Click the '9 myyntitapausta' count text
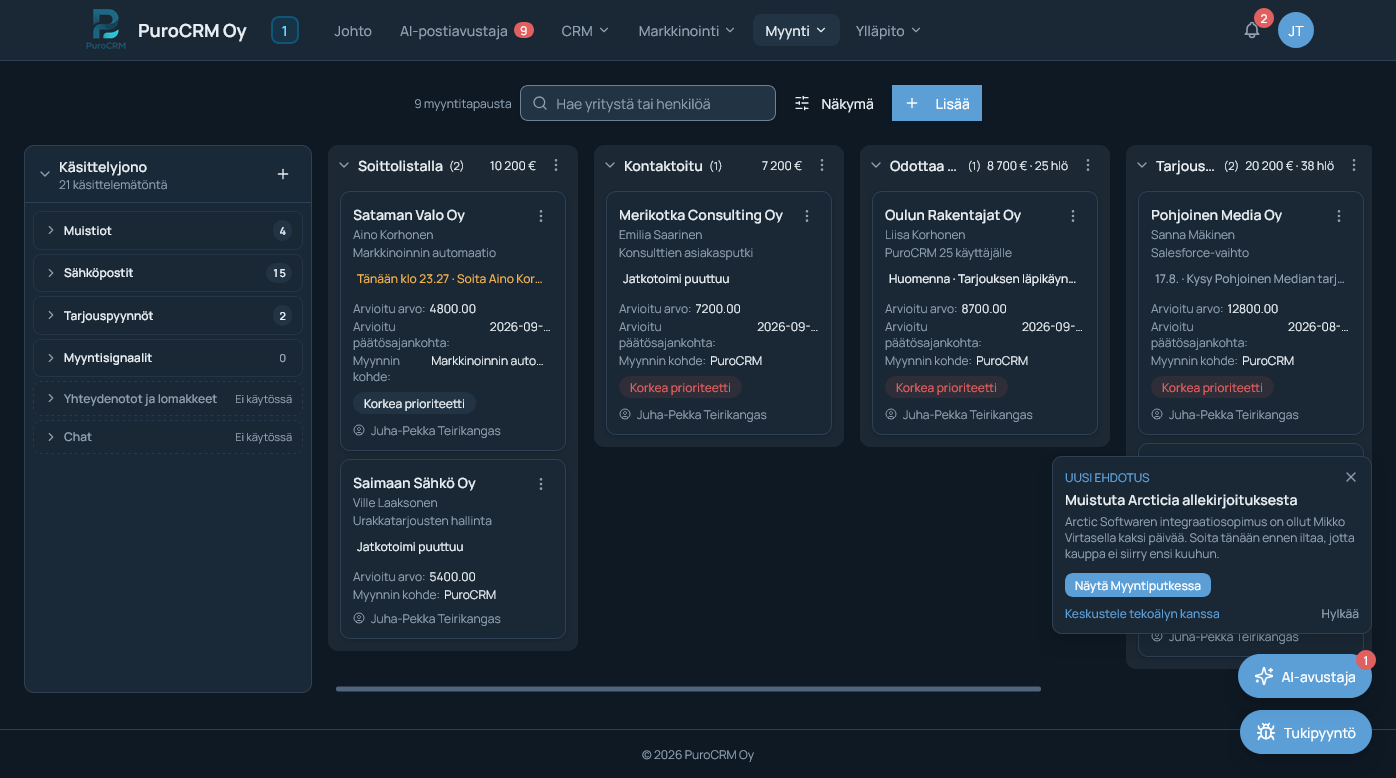This screenshot has height=778, width=1396. coord(463,103)
